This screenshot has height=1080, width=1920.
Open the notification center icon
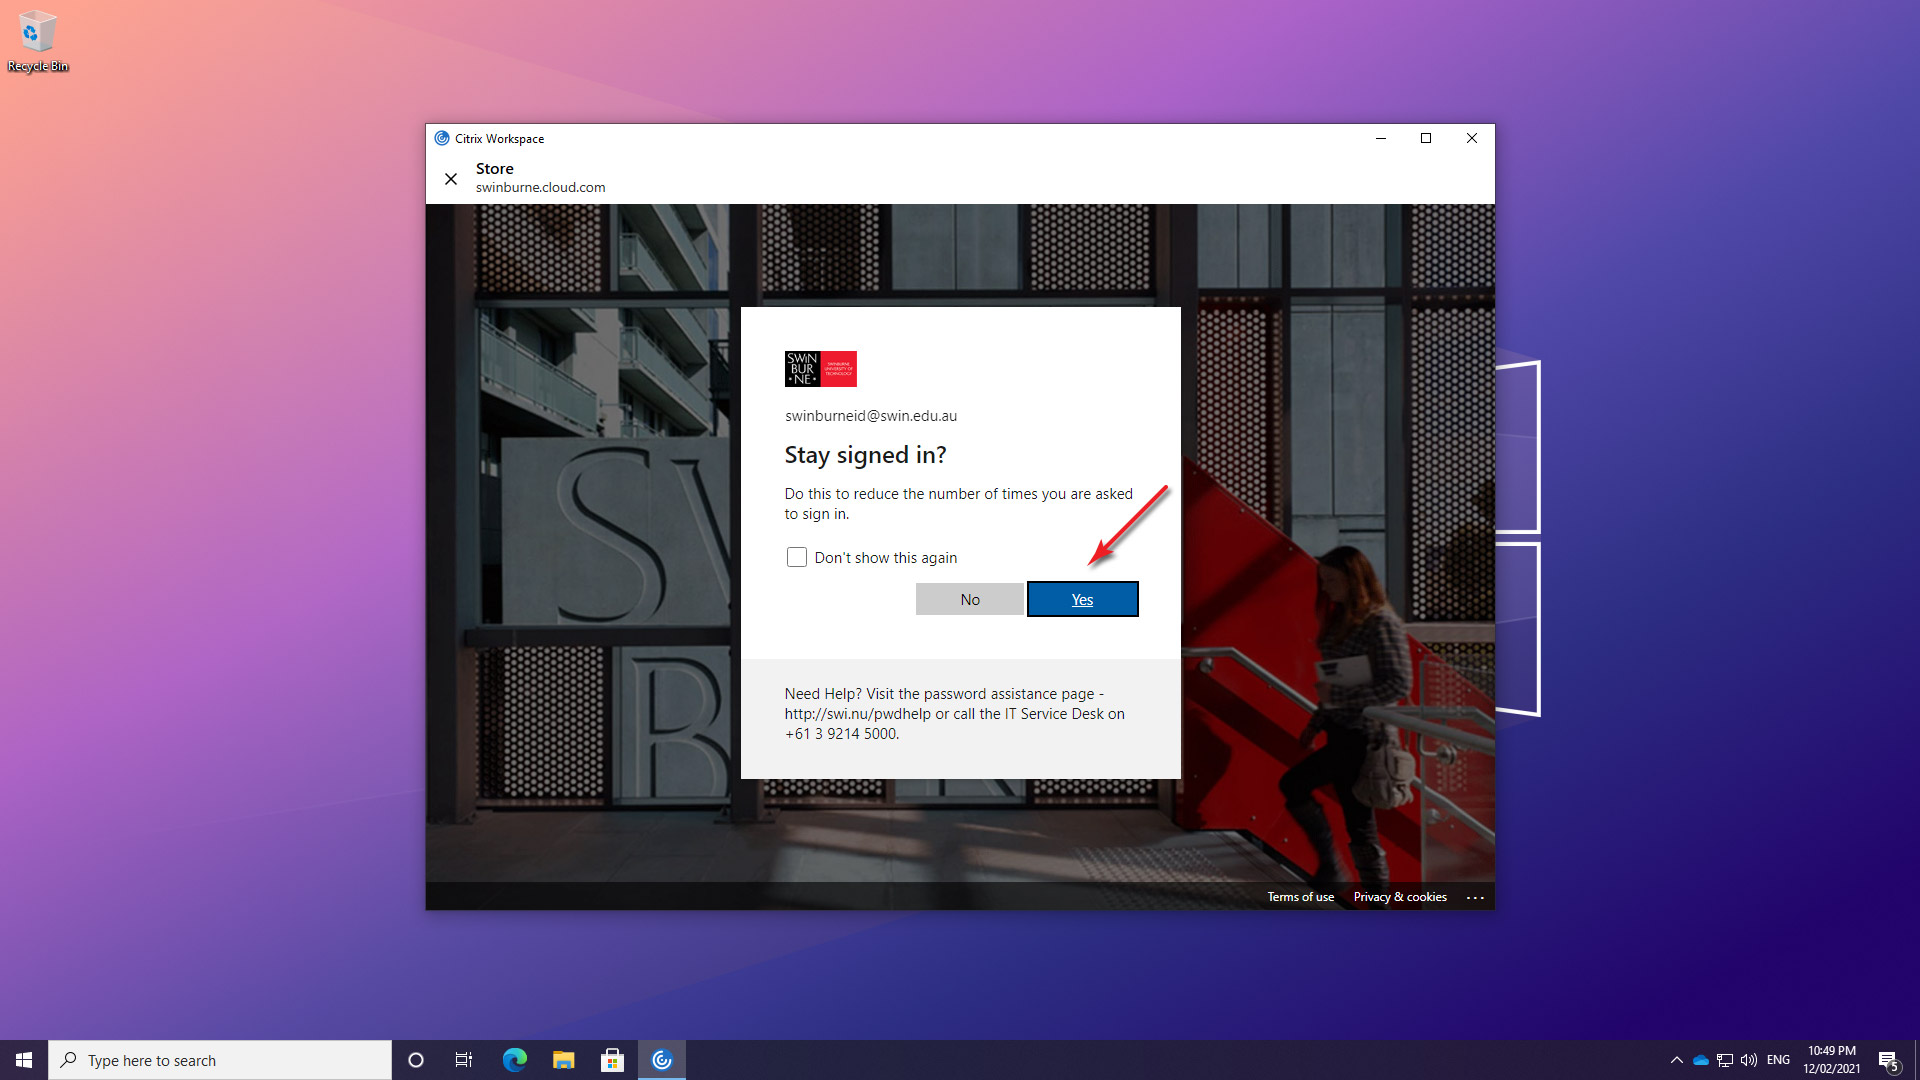click(x=1888, y=1060)
